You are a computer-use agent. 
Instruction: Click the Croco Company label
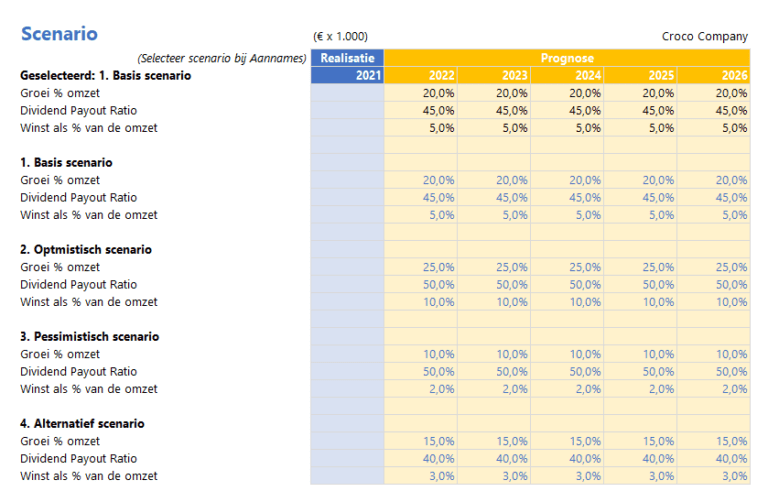(x=704, y=37)
